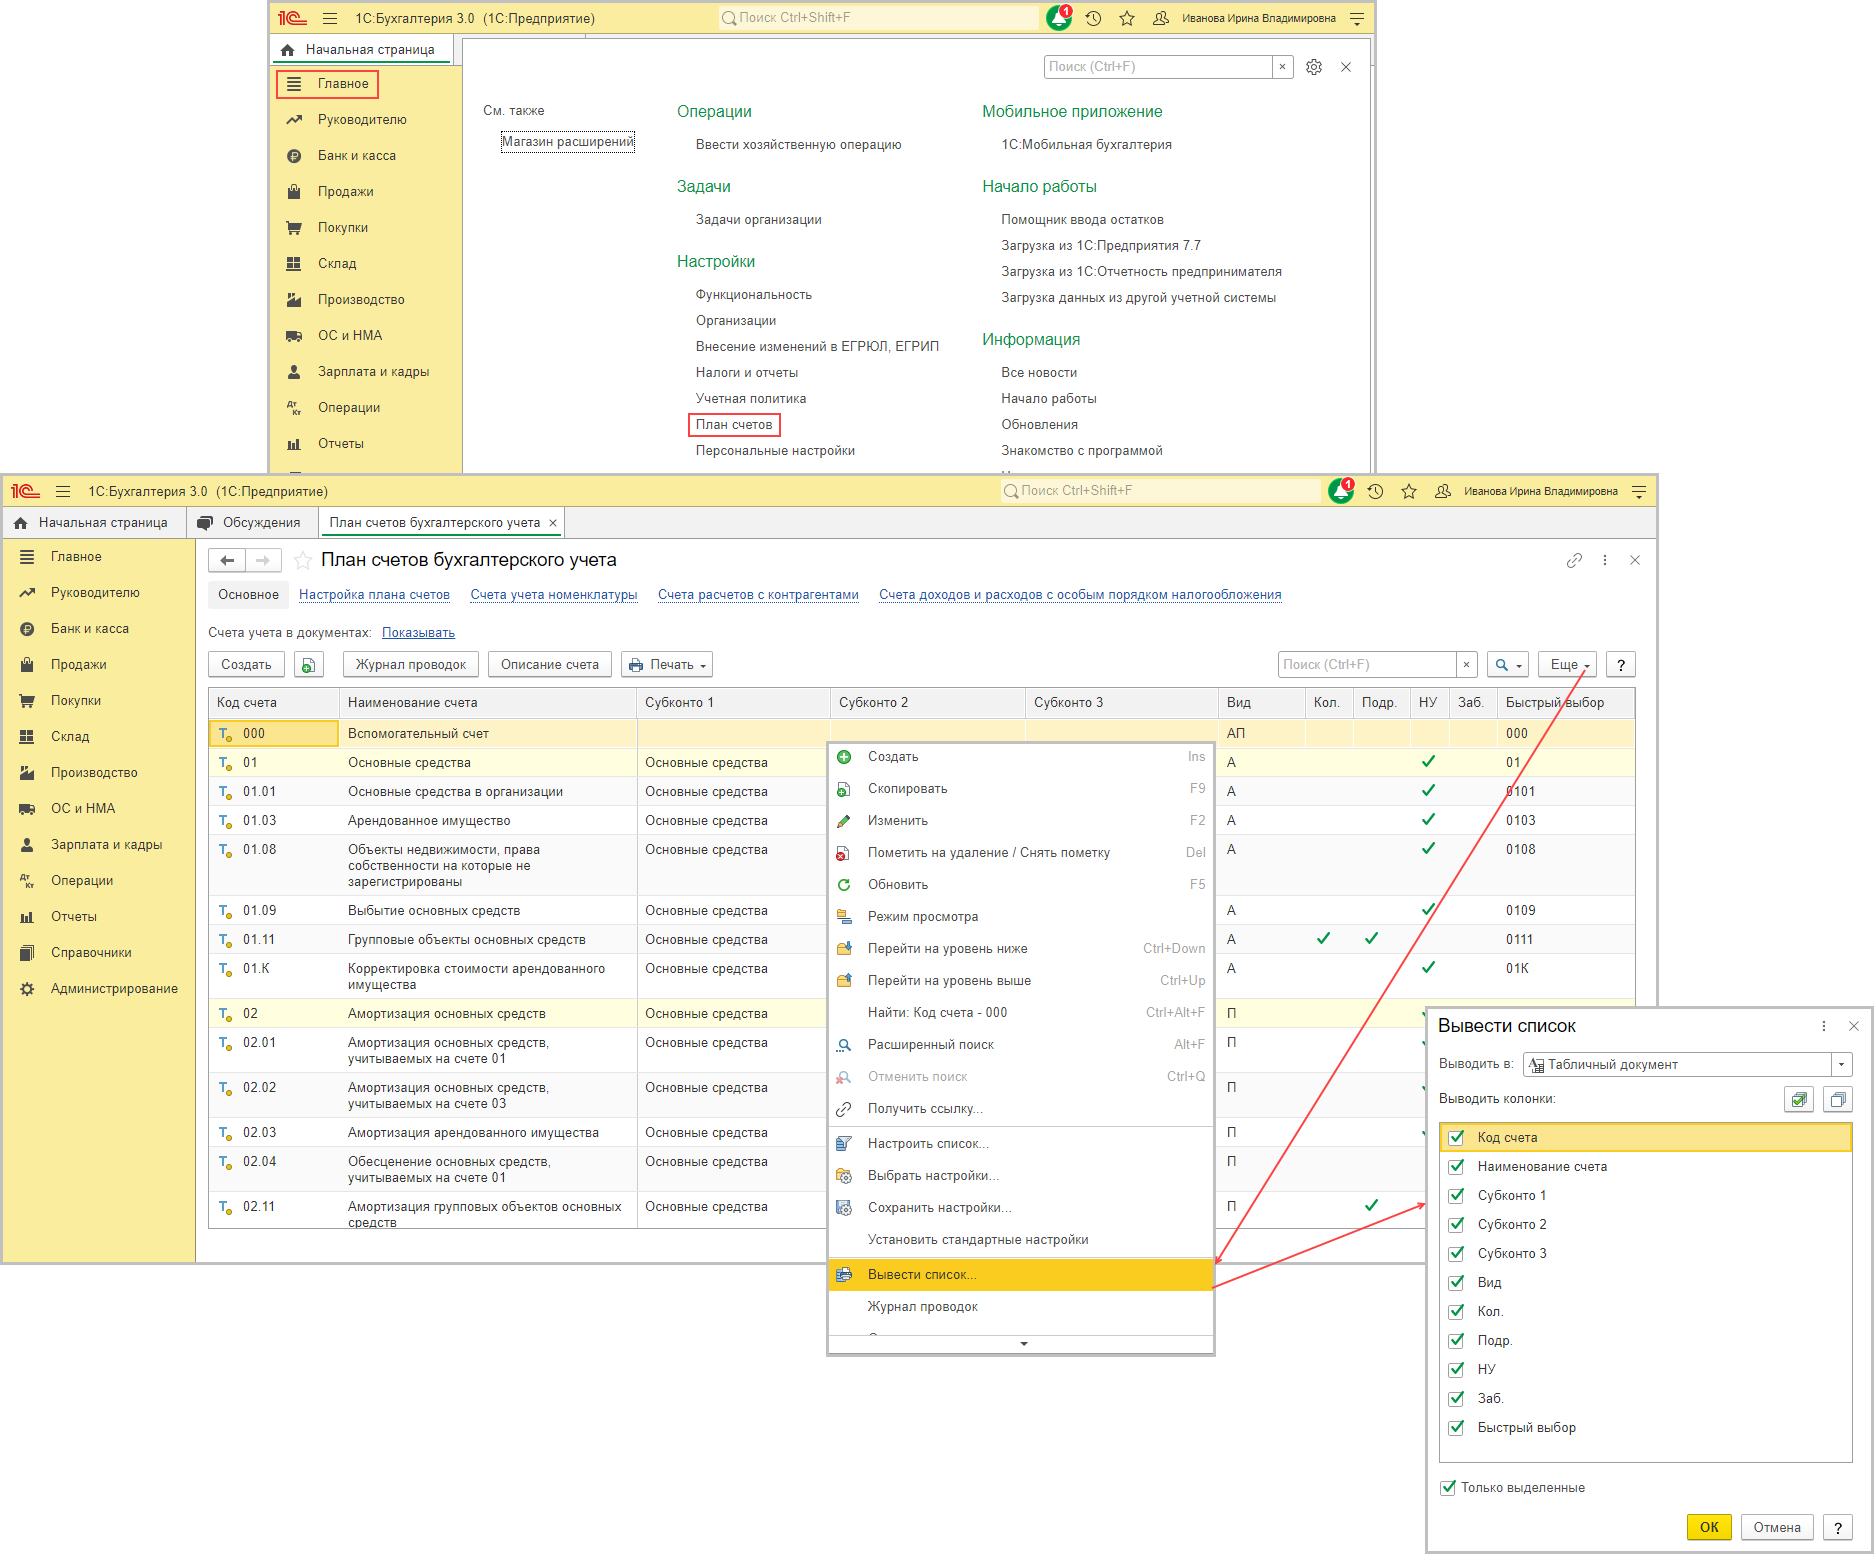Click the check all columns icon
1874x1554 pixels.
click(x=1799, y=1099)
